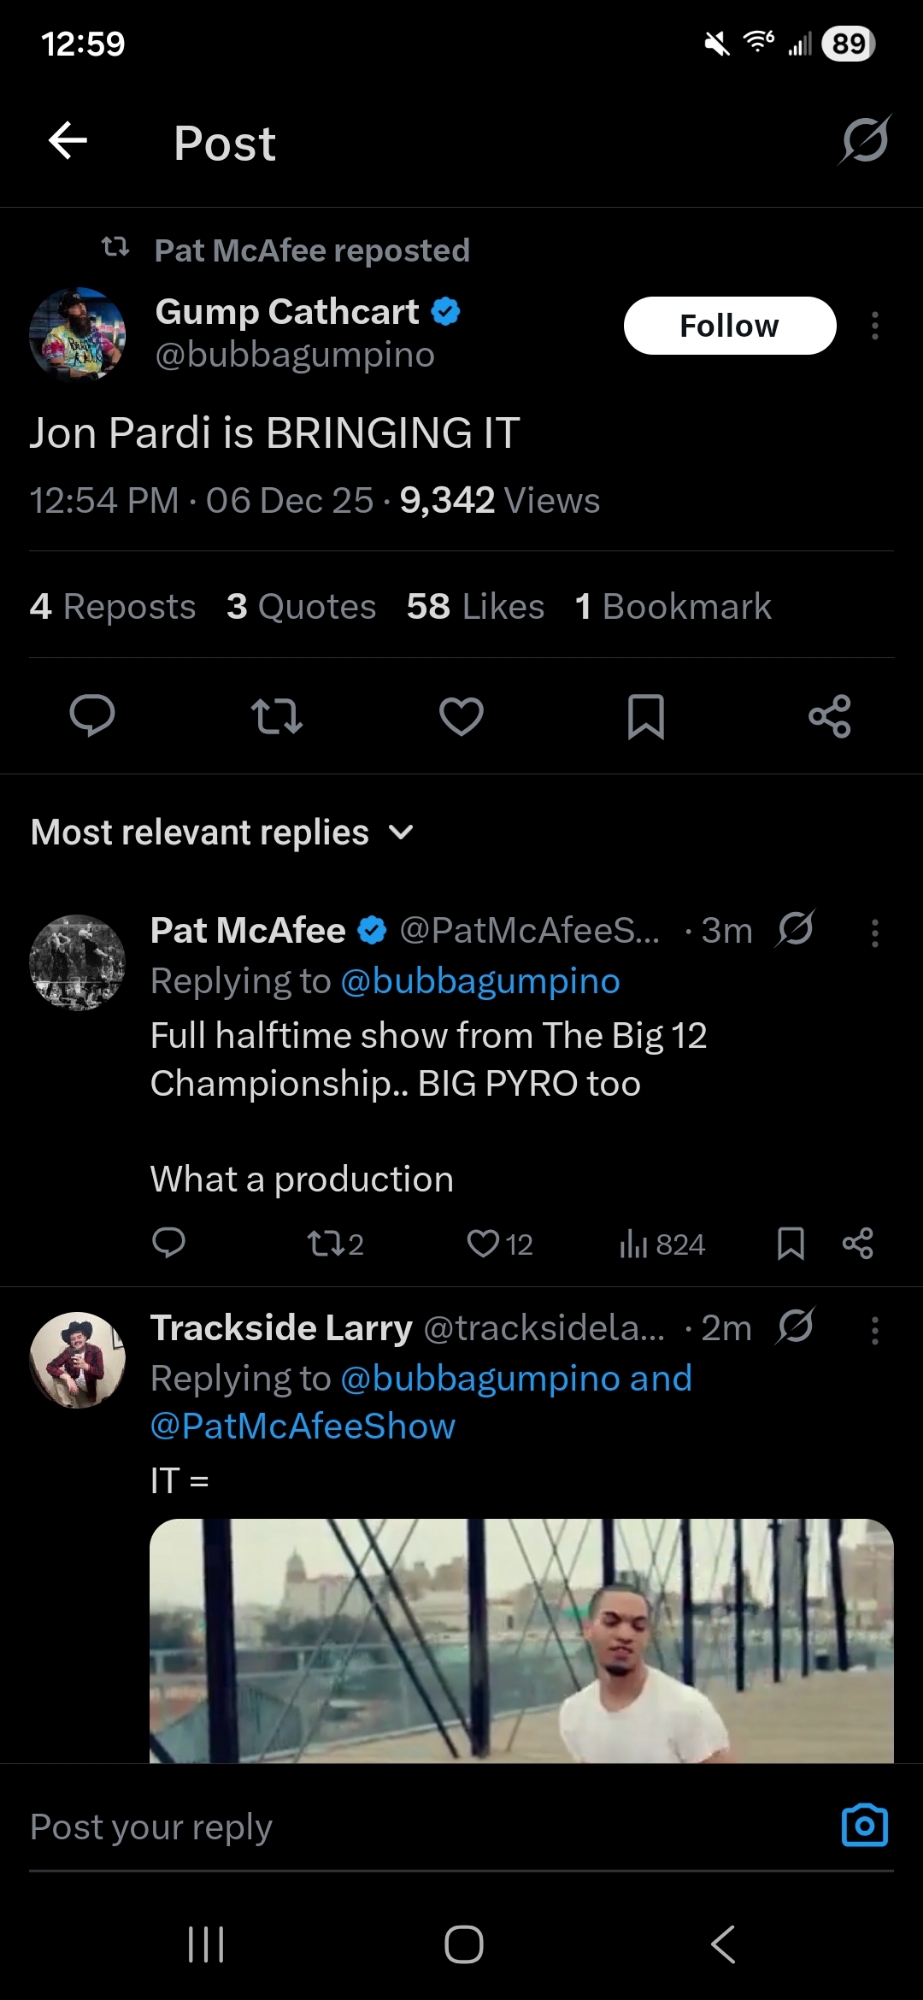923x2000 pixels.
Task: View the 3 Quotes list
Action: tap(301, 606)
